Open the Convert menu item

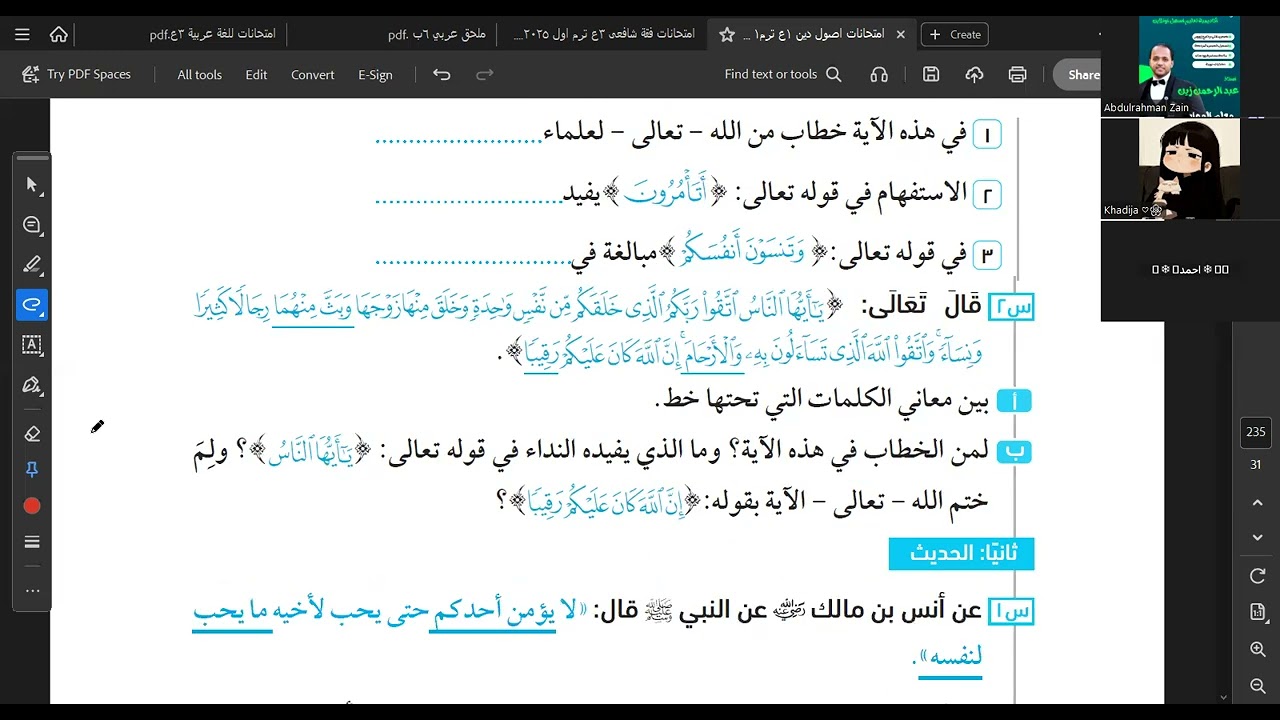[x=313, y=74]
